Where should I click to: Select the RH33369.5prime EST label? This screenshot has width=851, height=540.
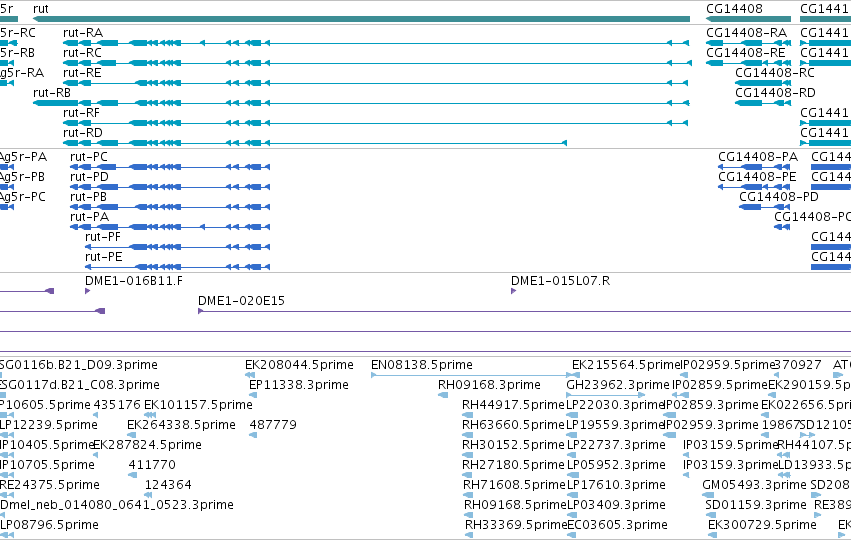point(516,525)
